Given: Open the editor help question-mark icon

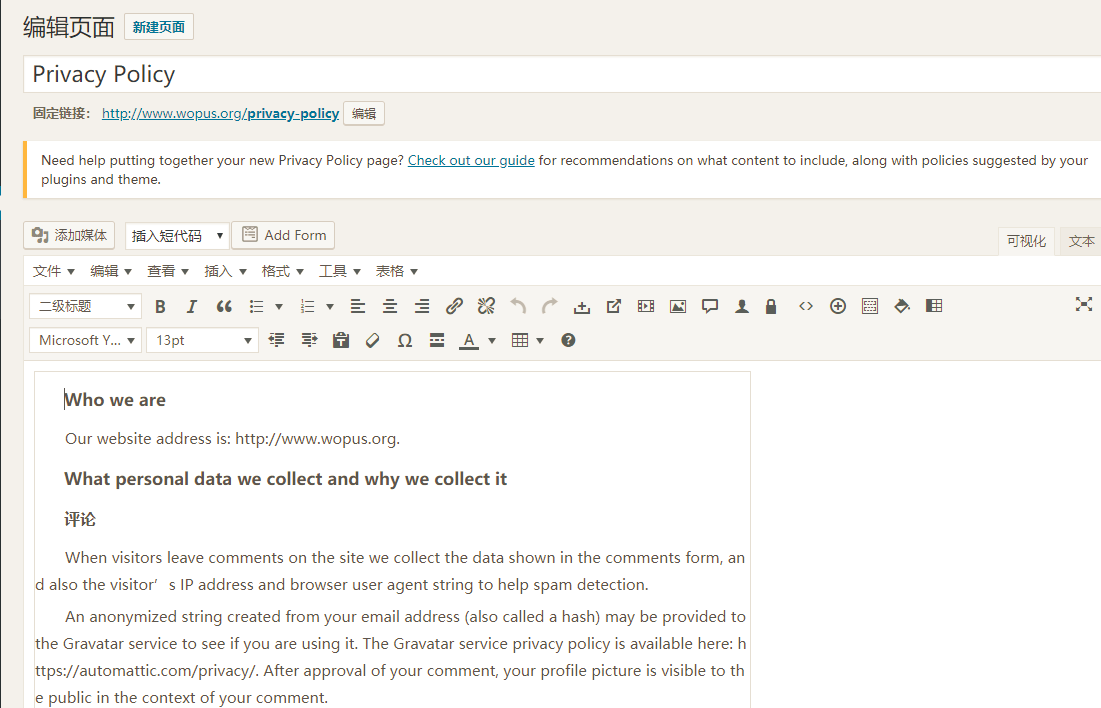Looking at the screenshot, I should point(568,340).
